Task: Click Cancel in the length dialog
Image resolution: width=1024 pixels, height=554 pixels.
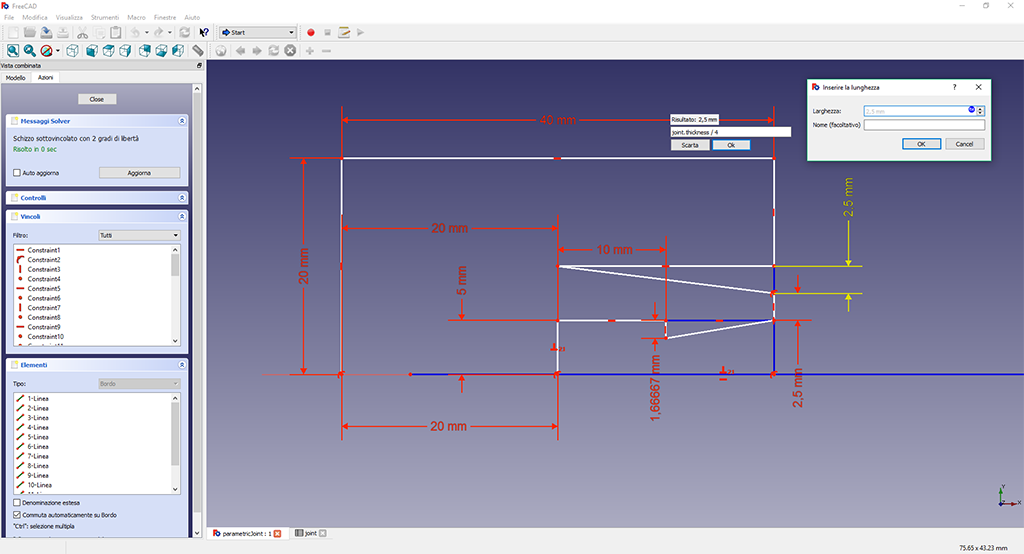Action: [x=964, y=144]
